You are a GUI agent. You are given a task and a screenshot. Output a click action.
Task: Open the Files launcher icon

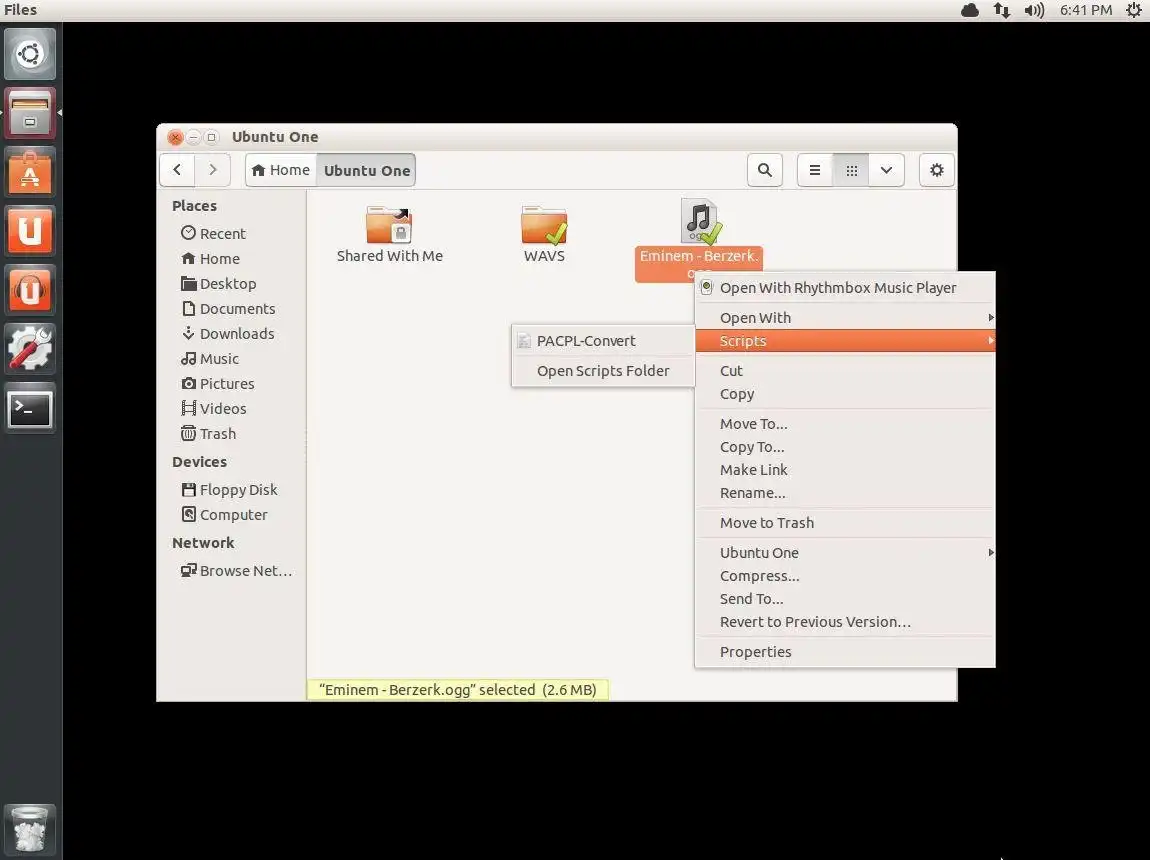[x=30, y=113]
